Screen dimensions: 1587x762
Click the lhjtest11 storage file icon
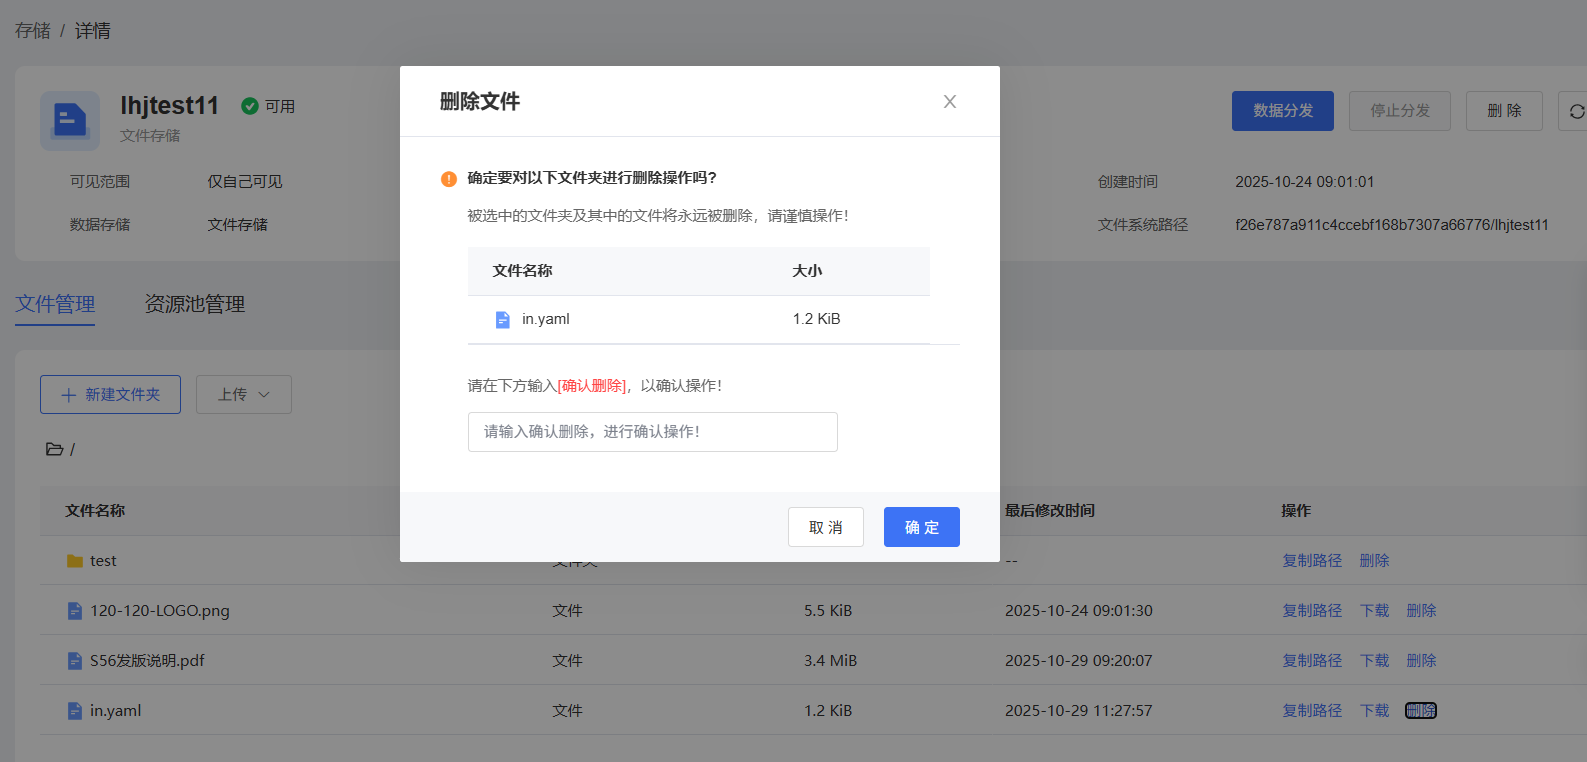tap(70, 121)
